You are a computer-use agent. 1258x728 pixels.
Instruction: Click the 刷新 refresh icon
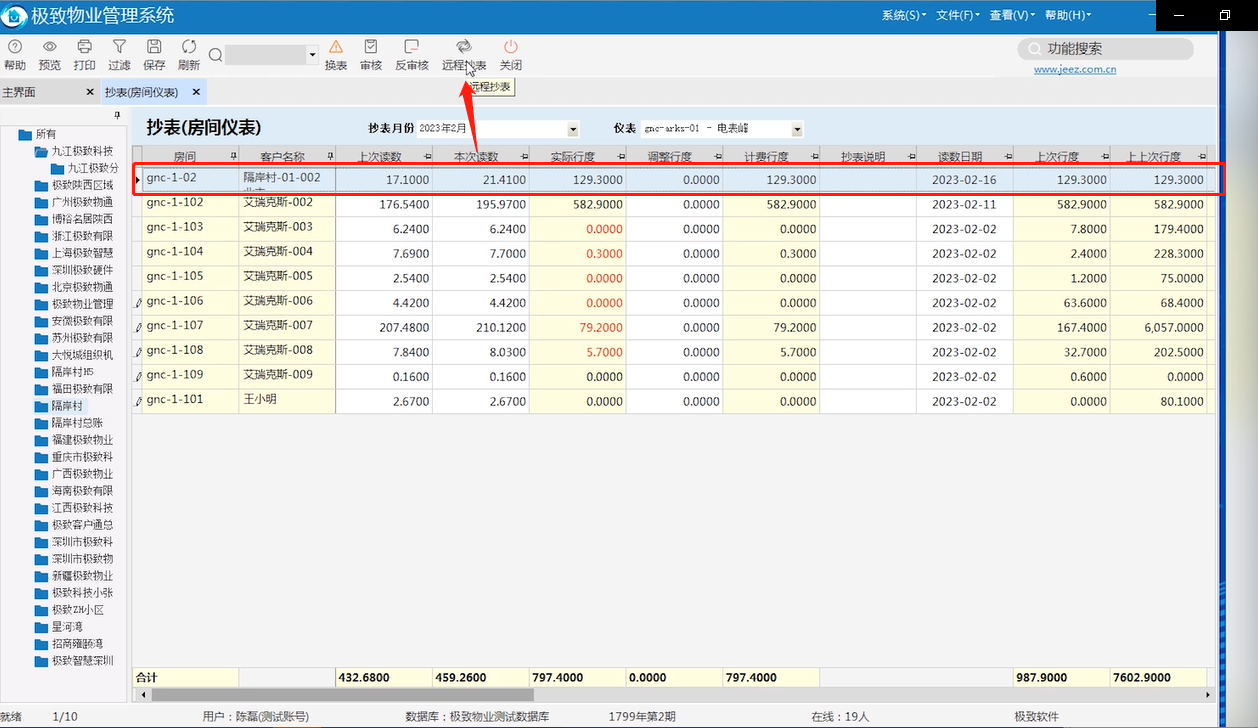189,47
